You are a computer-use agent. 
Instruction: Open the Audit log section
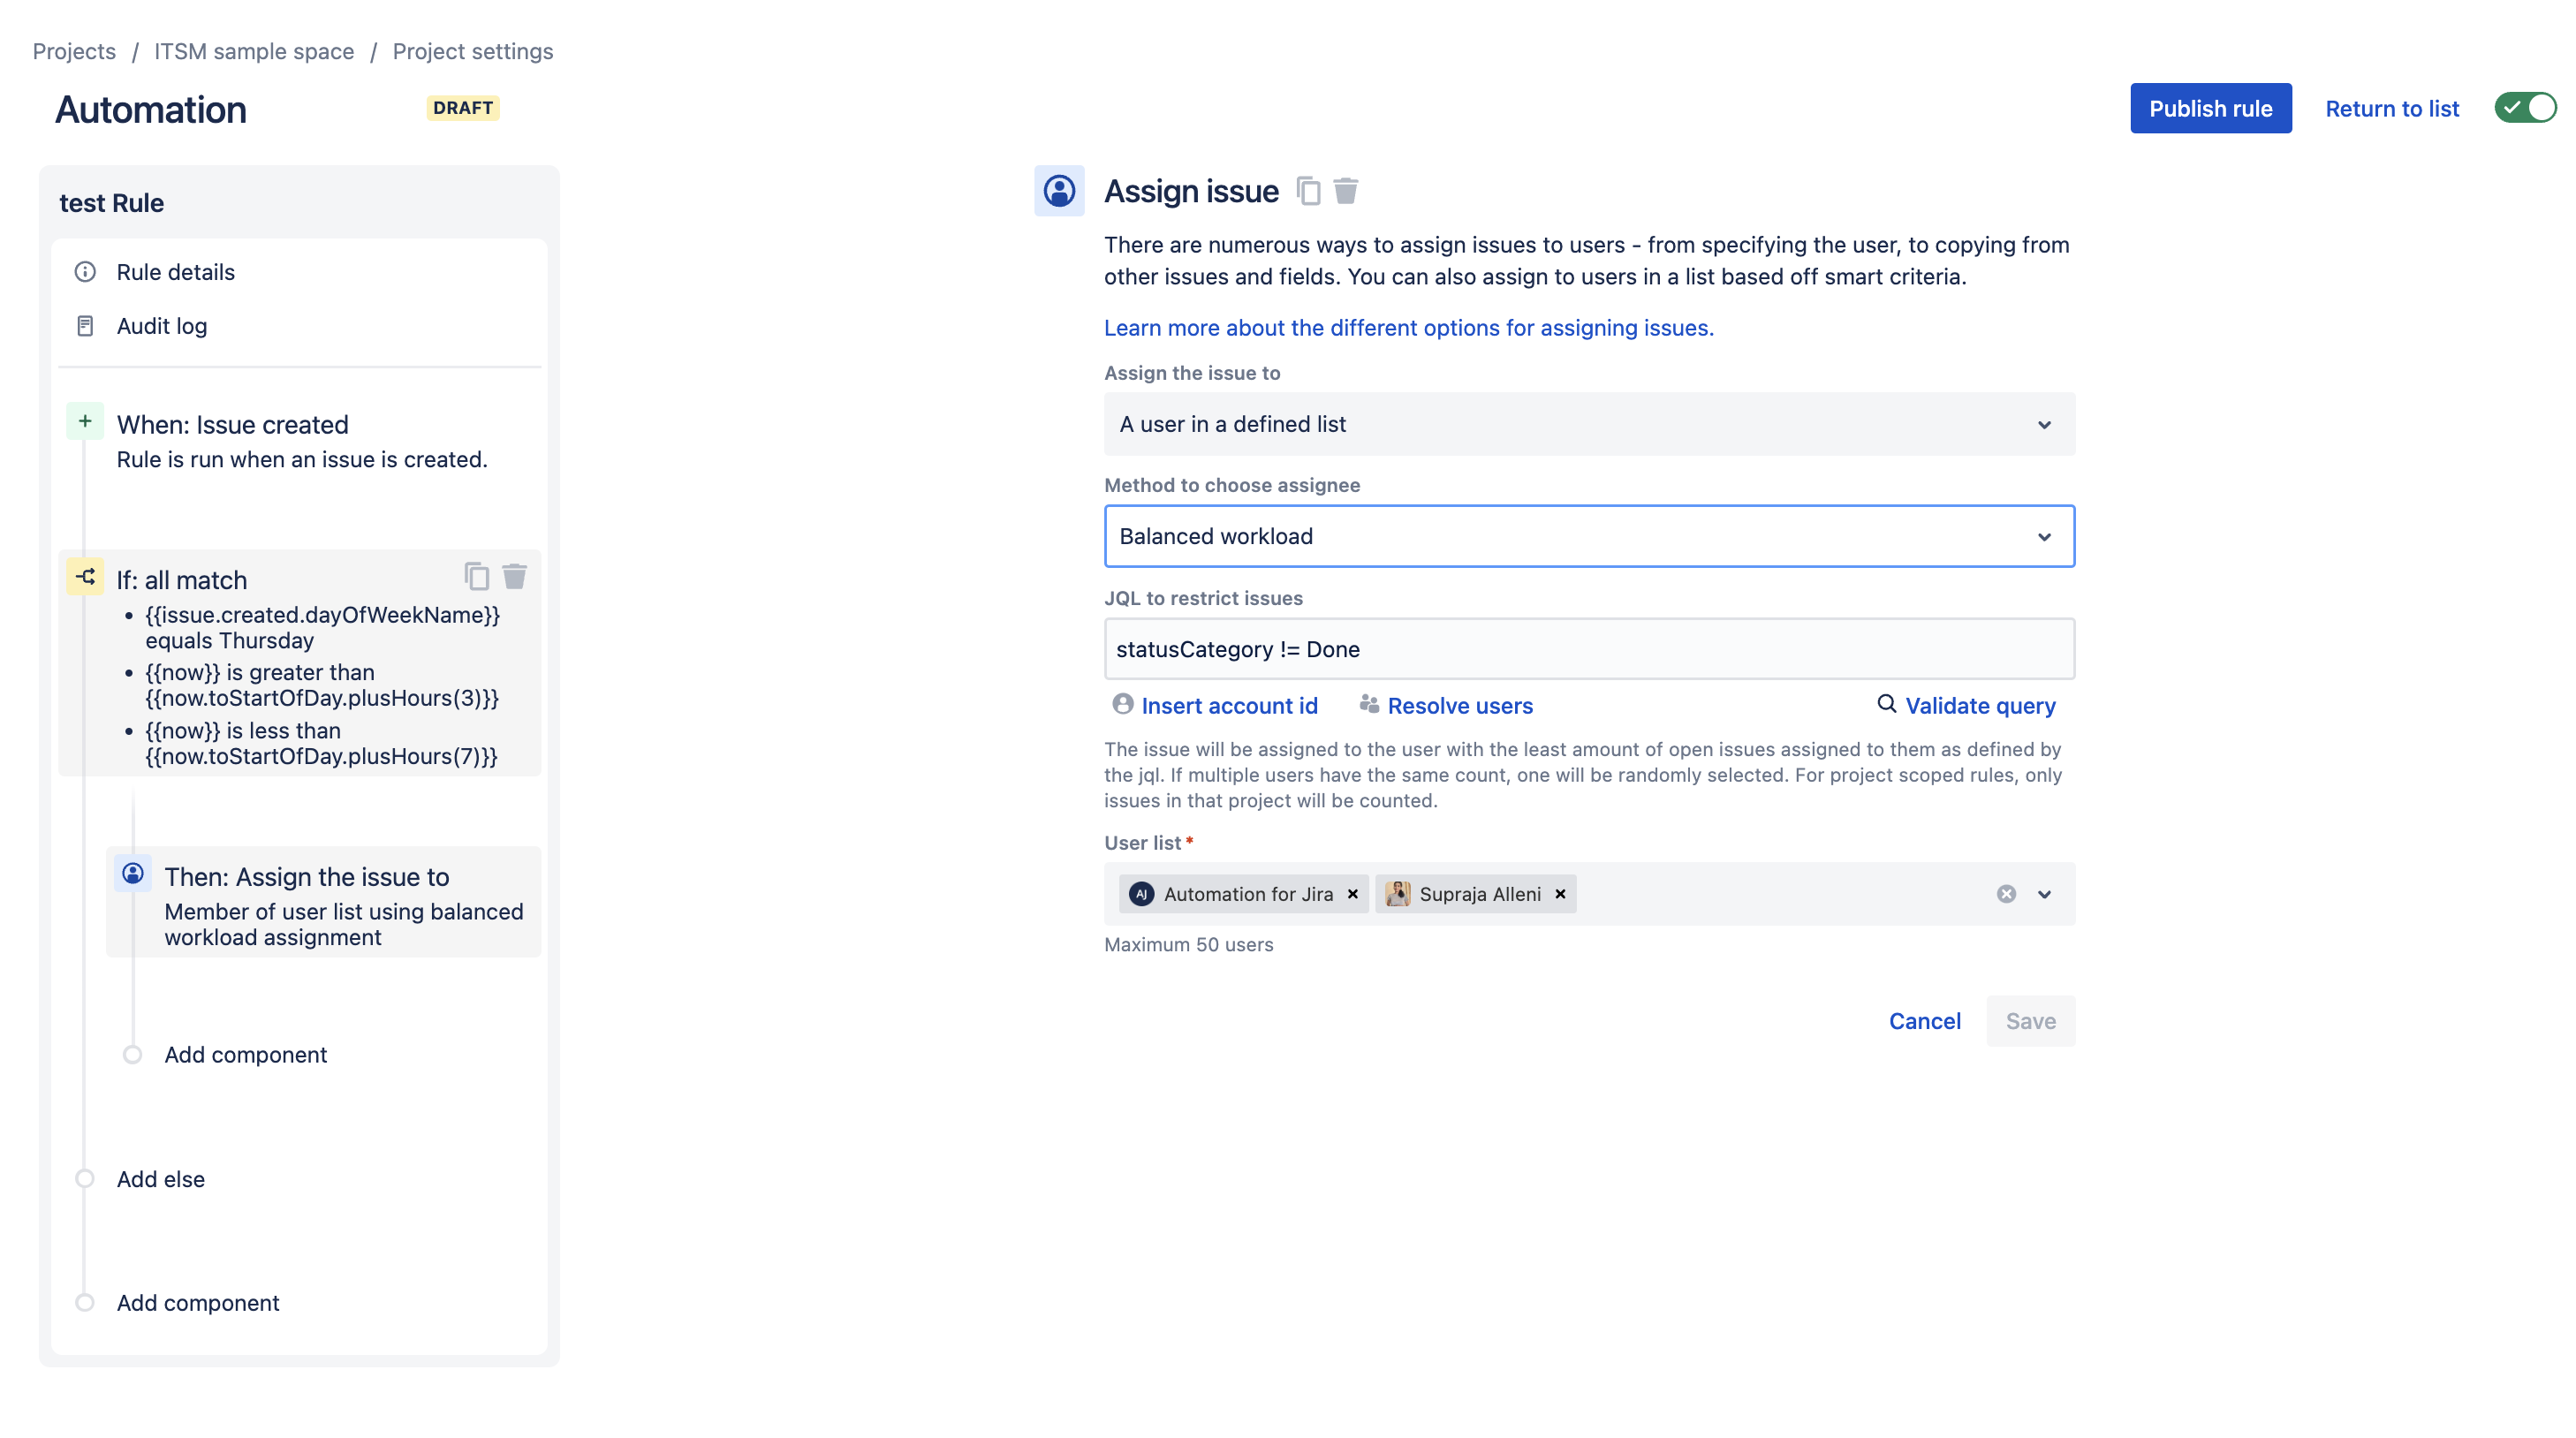[x=162, y=325]
